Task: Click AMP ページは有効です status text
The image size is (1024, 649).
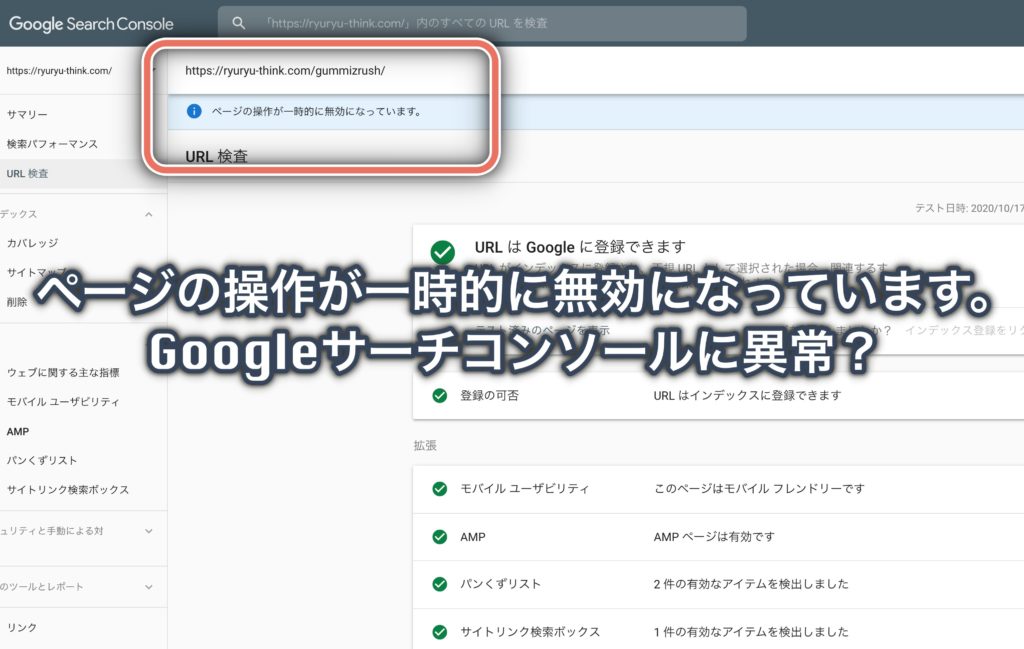Action: pos(714,537)
